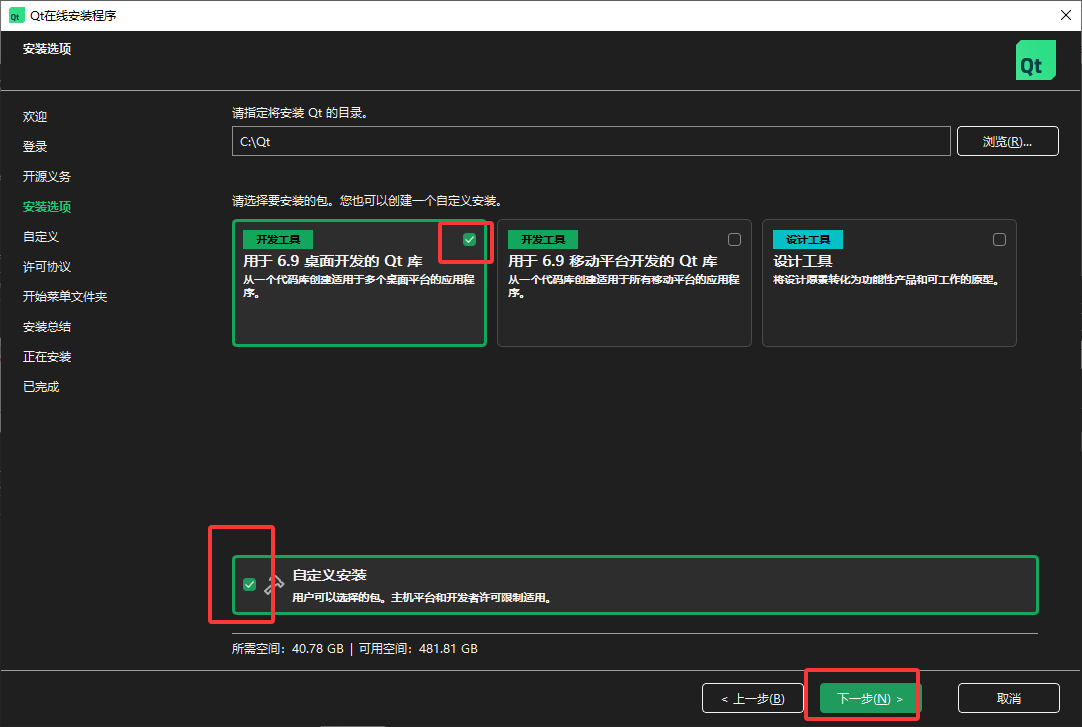Select 安装总结 in the sidebar
Image resolution: width=1082 pixels, height=727 pixels.
click(48, 326)
